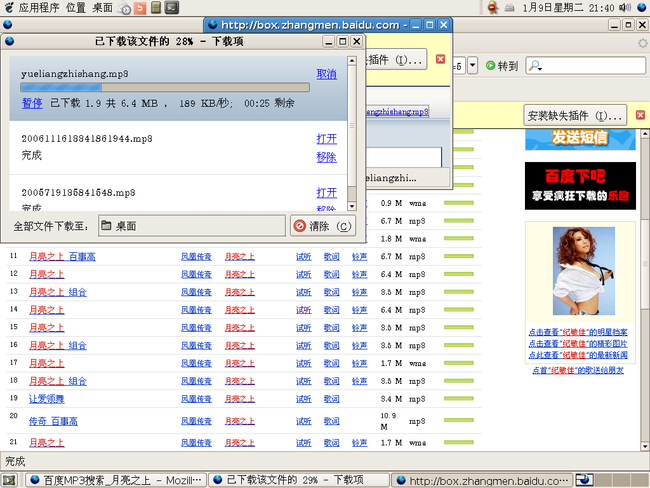Click 试听 preview link in row 12

tap(303, 274)
